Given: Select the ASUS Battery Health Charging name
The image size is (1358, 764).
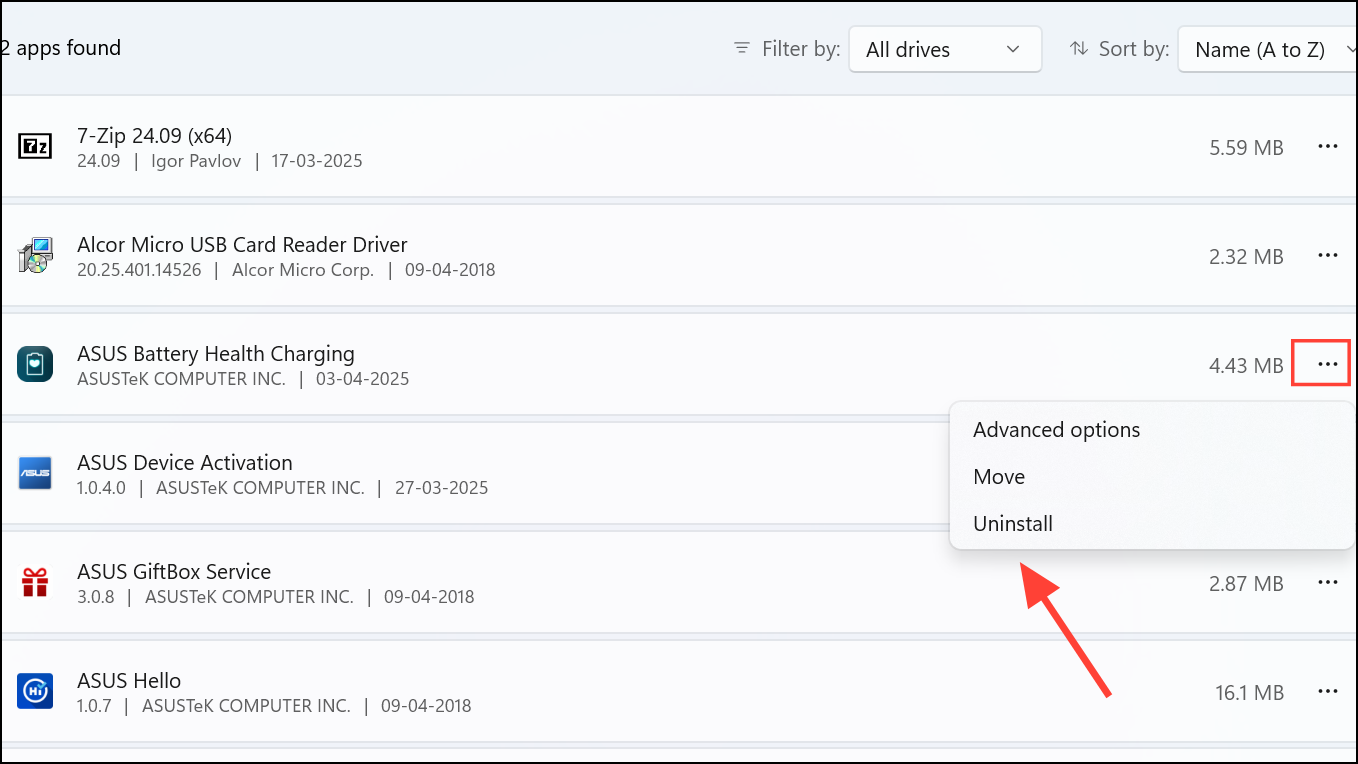Looking at the screenshot, I should click(216, 354).
